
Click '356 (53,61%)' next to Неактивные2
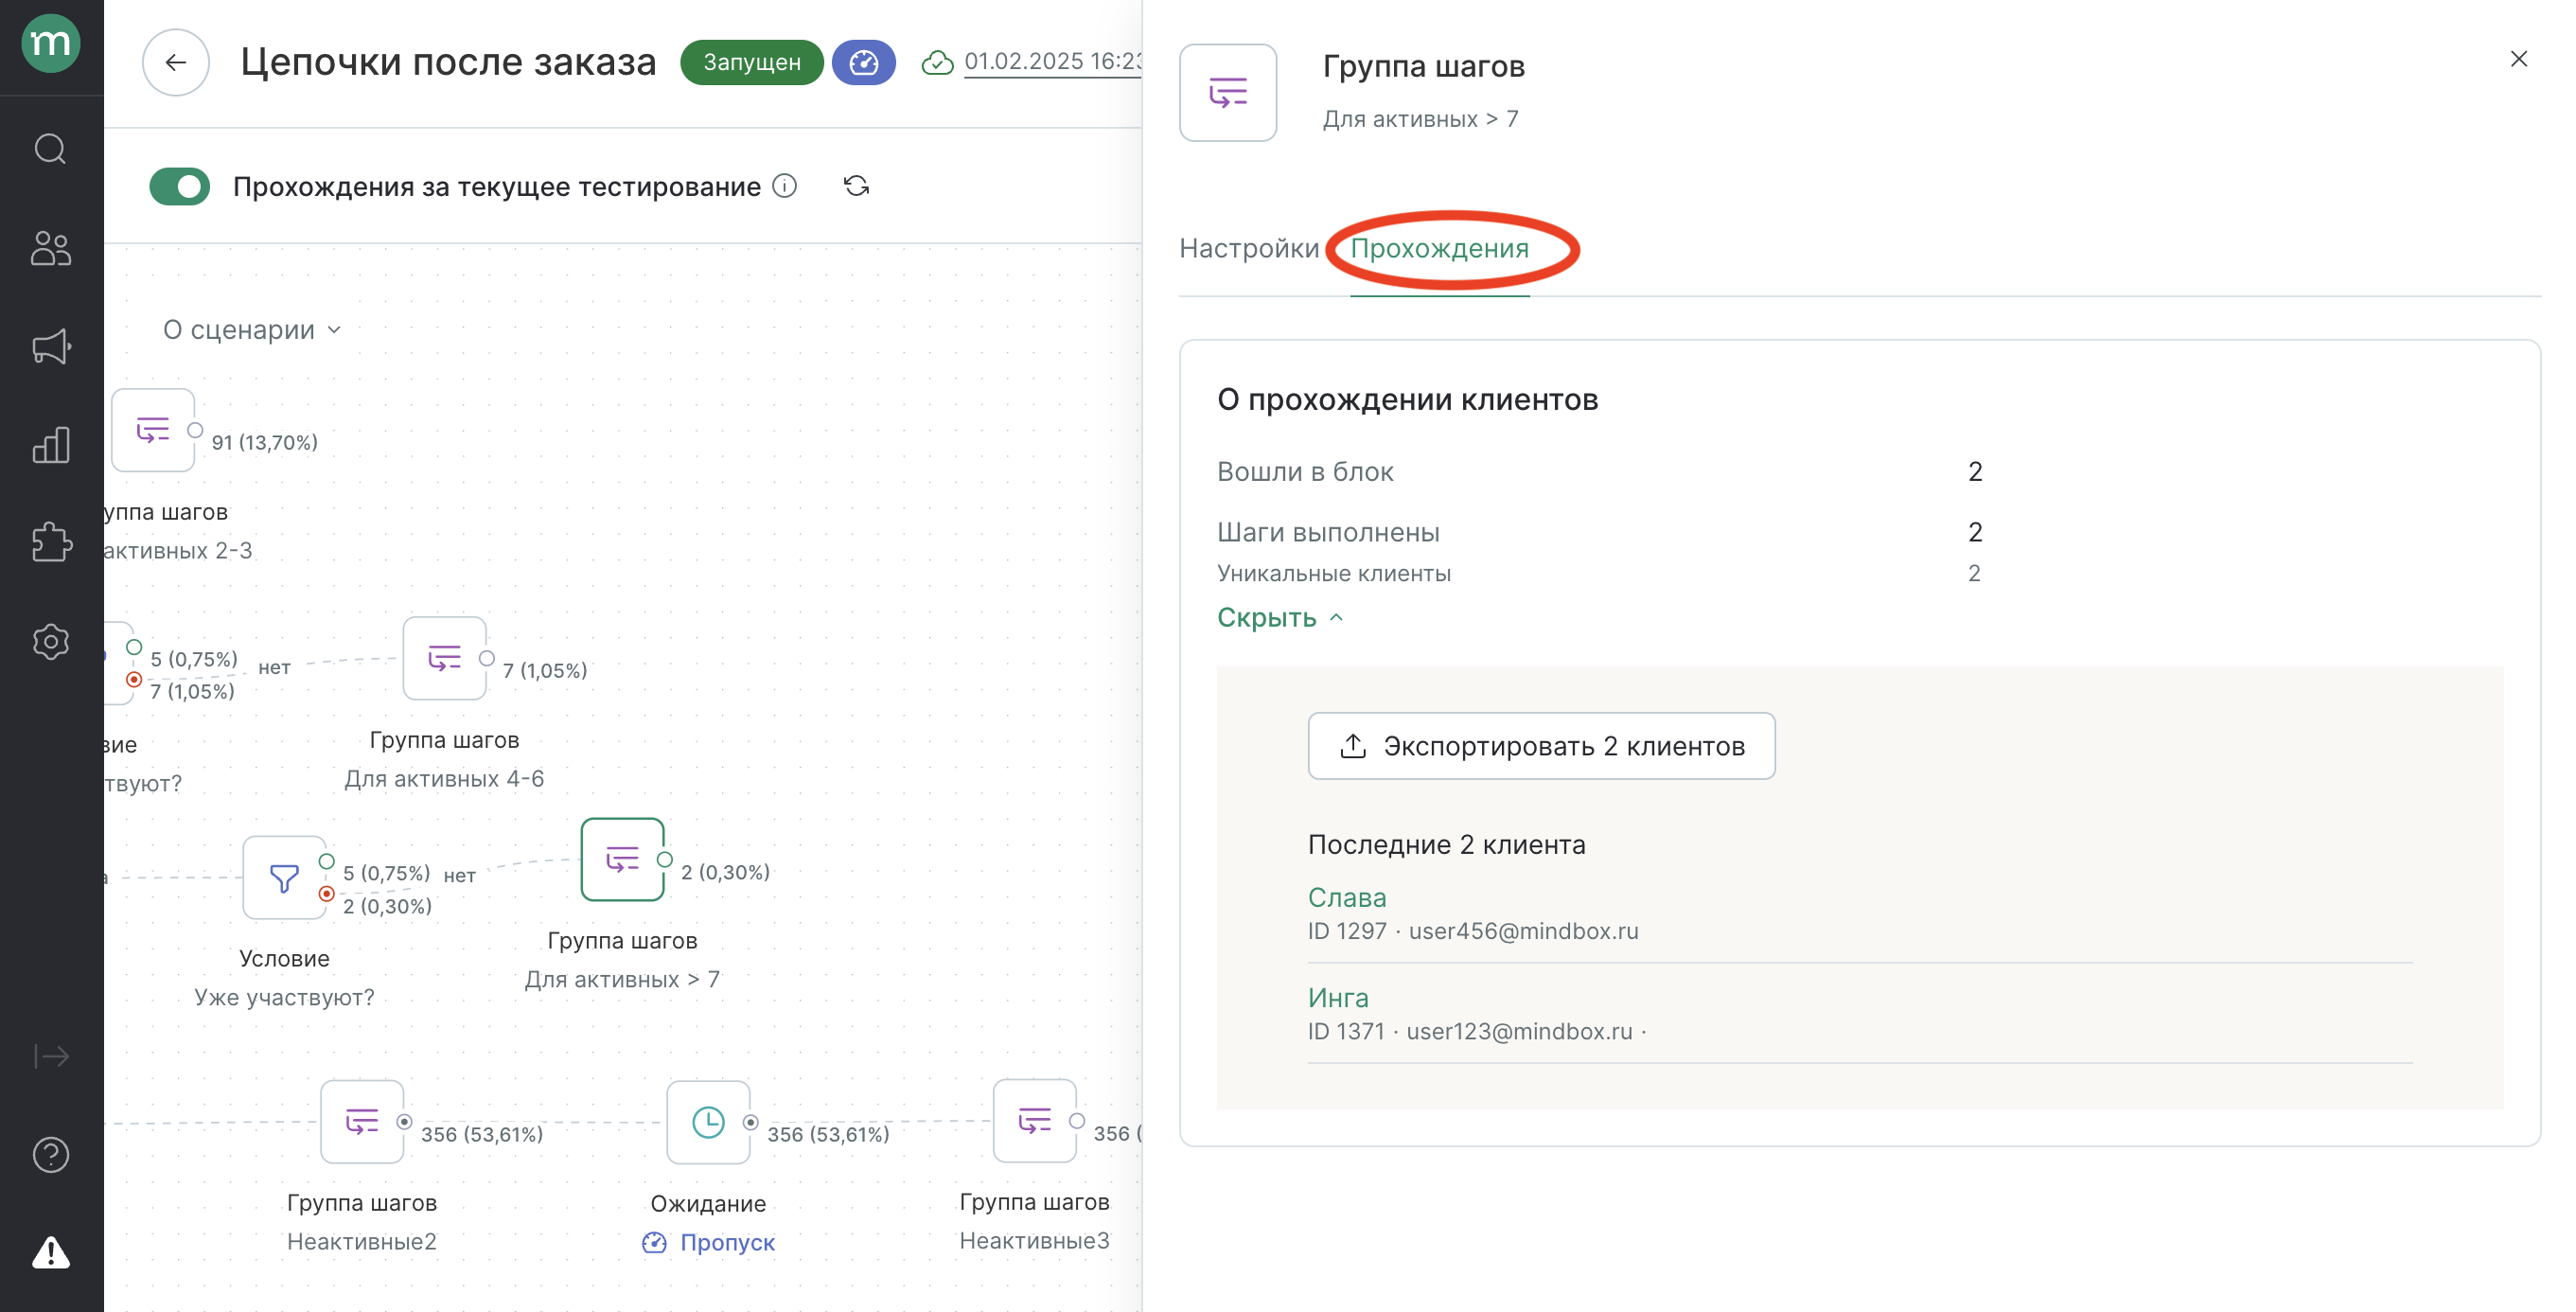pos(482,1135)
